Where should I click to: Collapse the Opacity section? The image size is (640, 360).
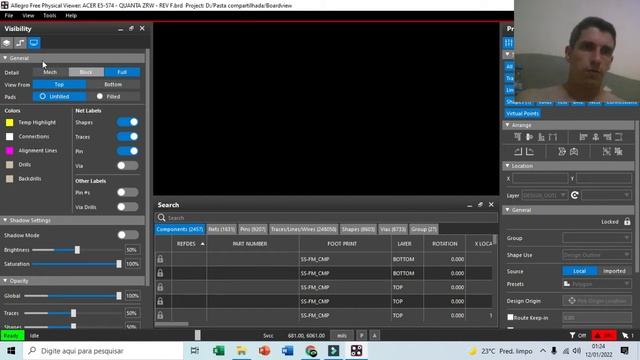coord(5,281)
